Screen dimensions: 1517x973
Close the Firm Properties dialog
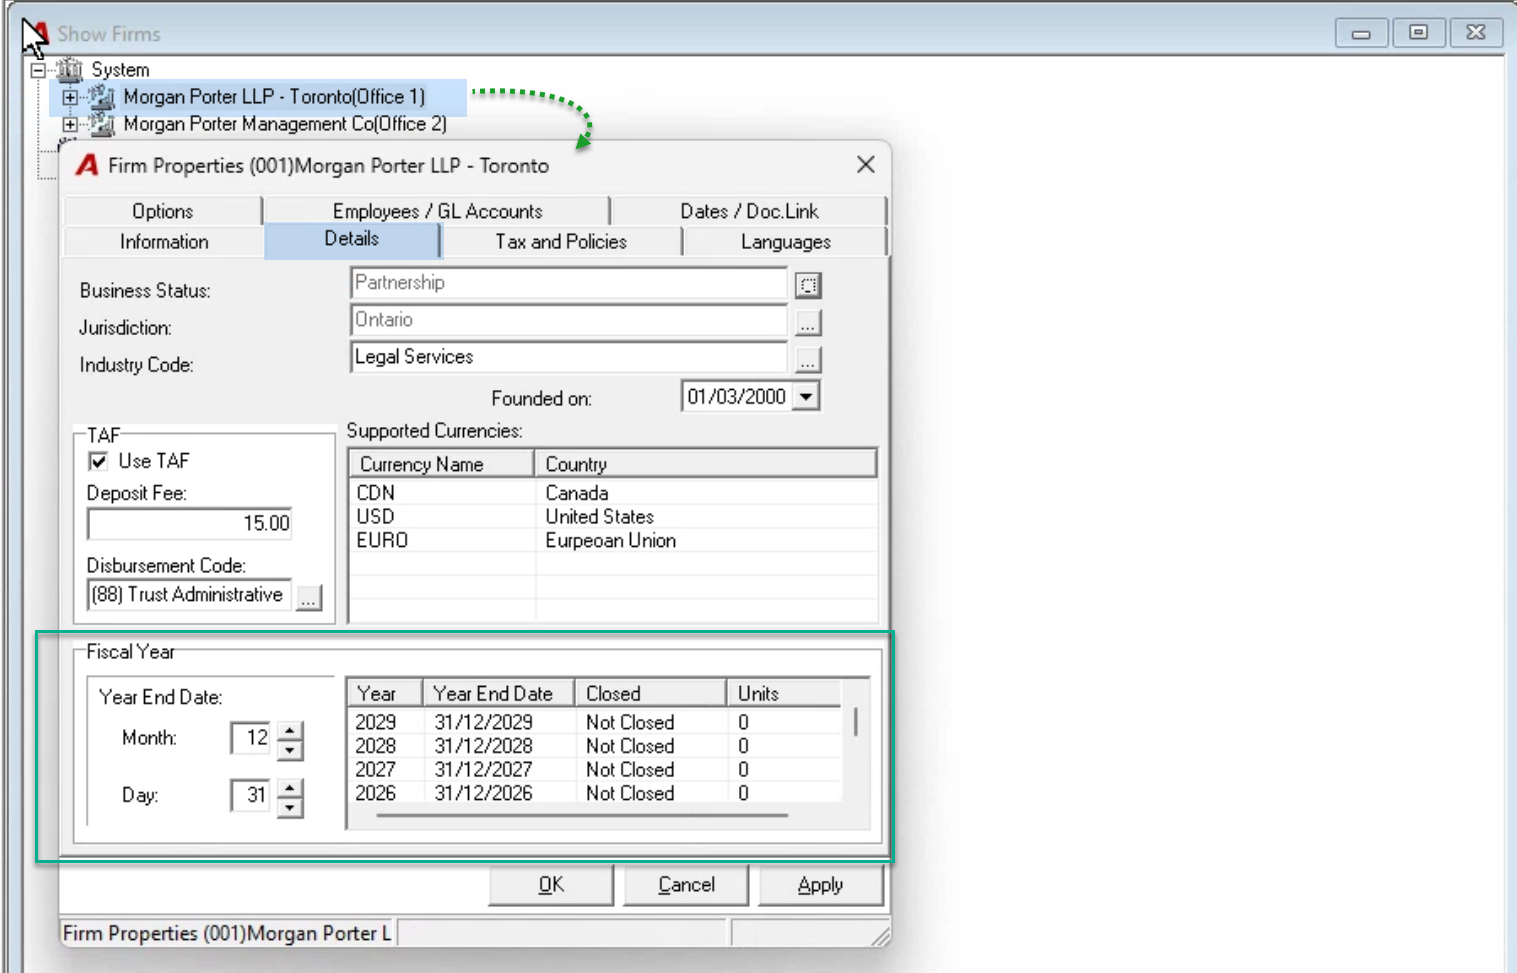pyautogui.click(x=866, y=164)
